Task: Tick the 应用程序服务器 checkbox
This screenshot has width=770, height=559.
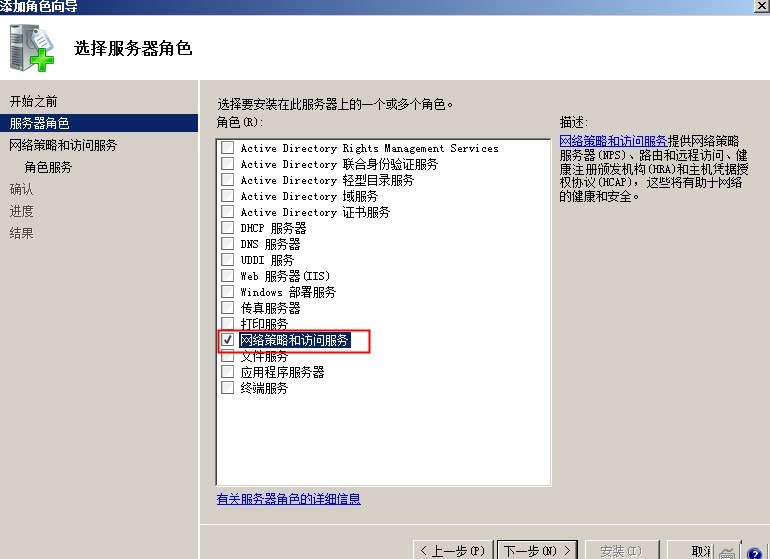Action: click(227, 372)
